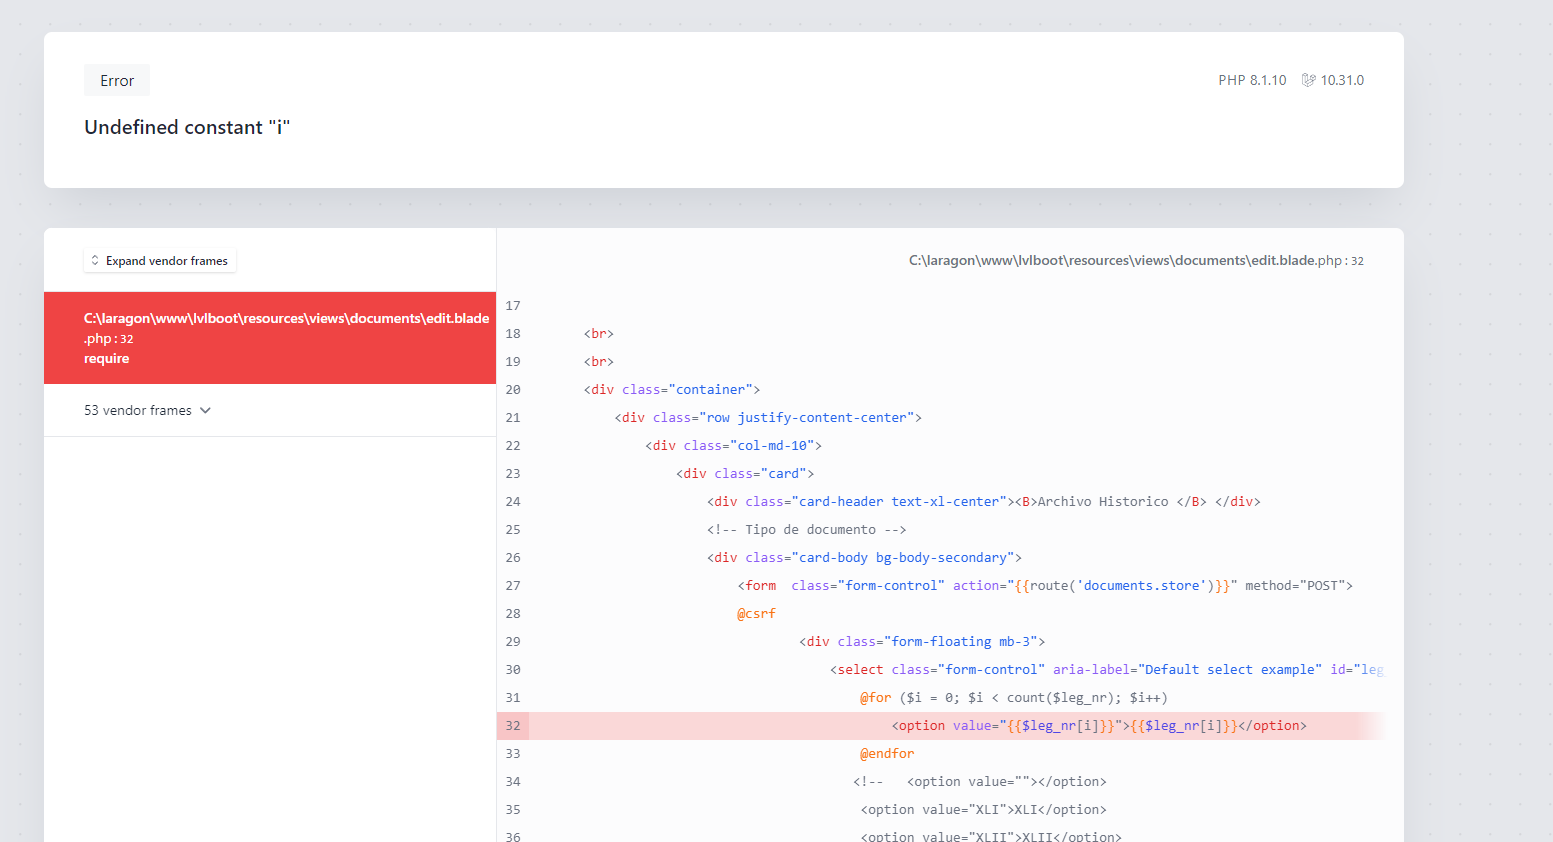Click the Expand vendor frames button

(x=160, y=261)
